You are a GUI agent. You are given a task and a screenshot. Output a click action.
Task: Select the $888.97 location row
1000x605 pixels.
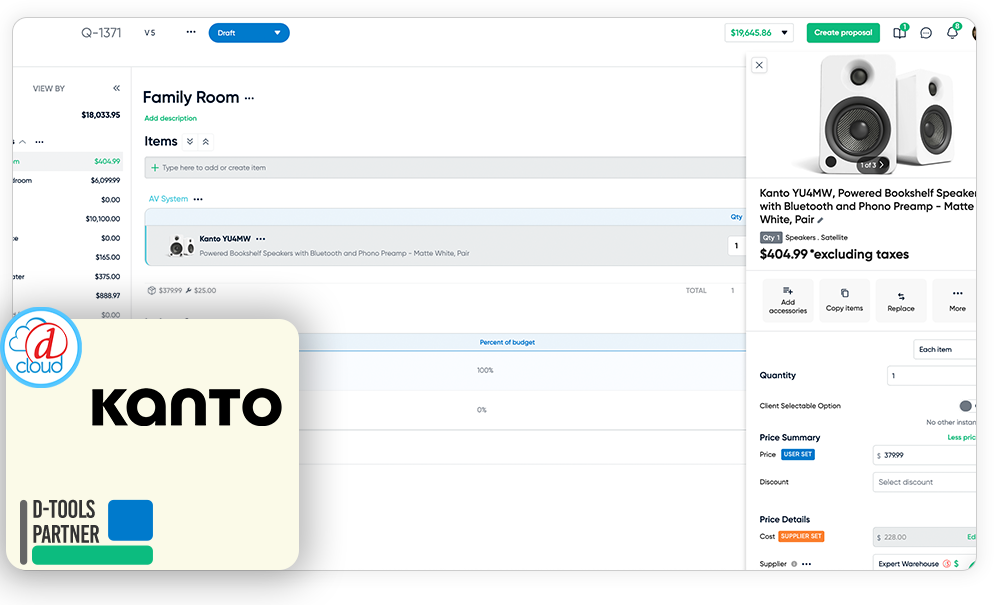(67, 296)
